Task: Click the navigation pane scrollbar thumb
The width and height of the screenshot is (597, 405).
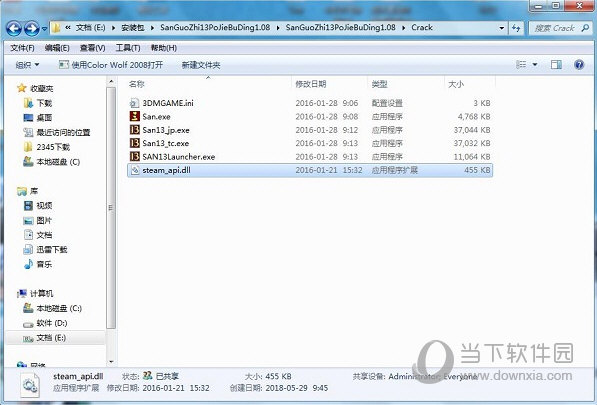Action: tap(111, 207)
